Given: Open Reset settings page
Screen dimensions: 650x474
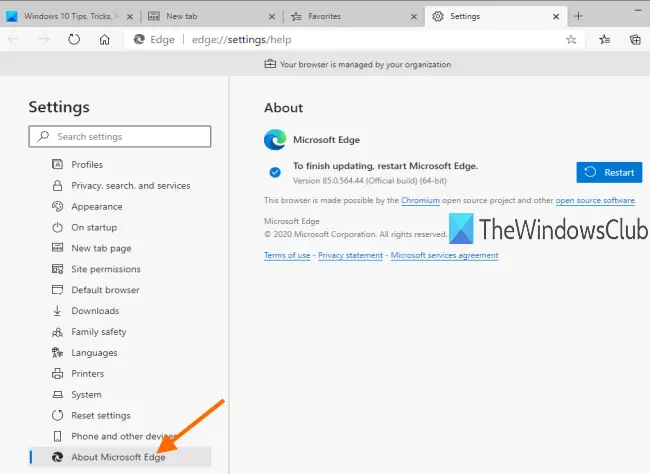Looking at the screenshot, I should 120,415.
